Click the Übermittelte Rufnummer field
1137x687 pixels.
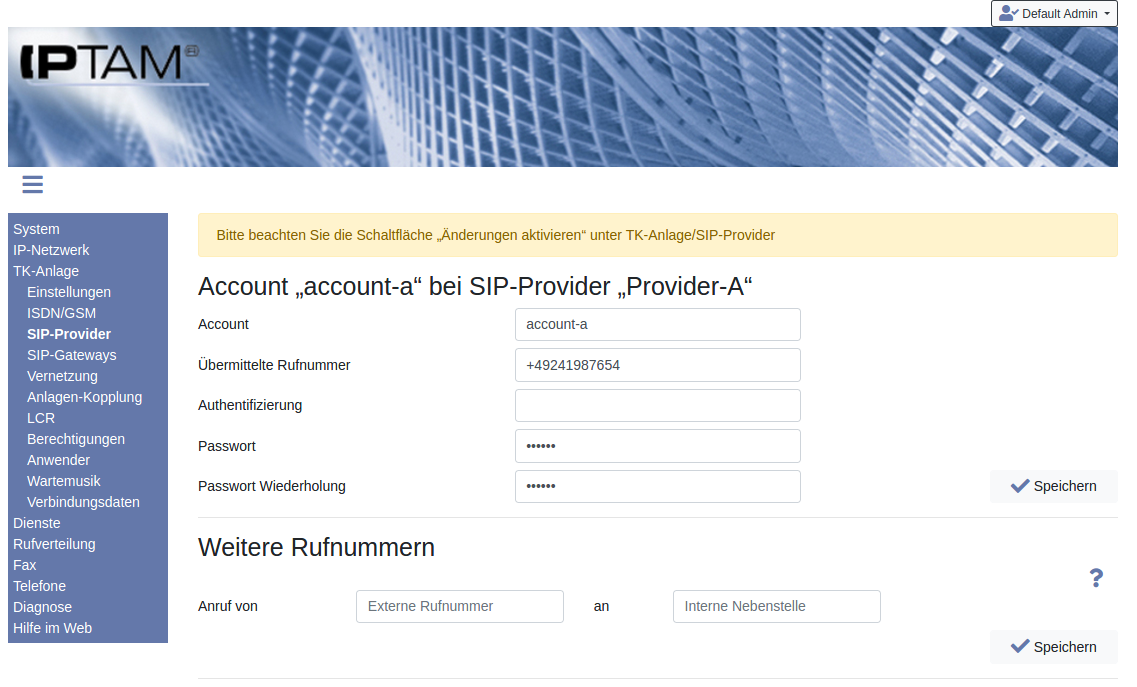[x=657, y=365]
